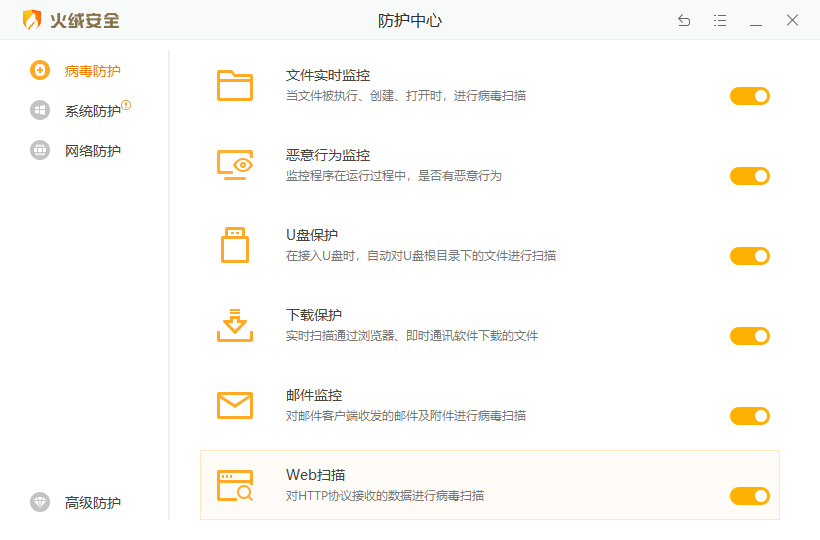Disable the 邮件监控 toggle switch
820x540 pixels.
(749, 416)
